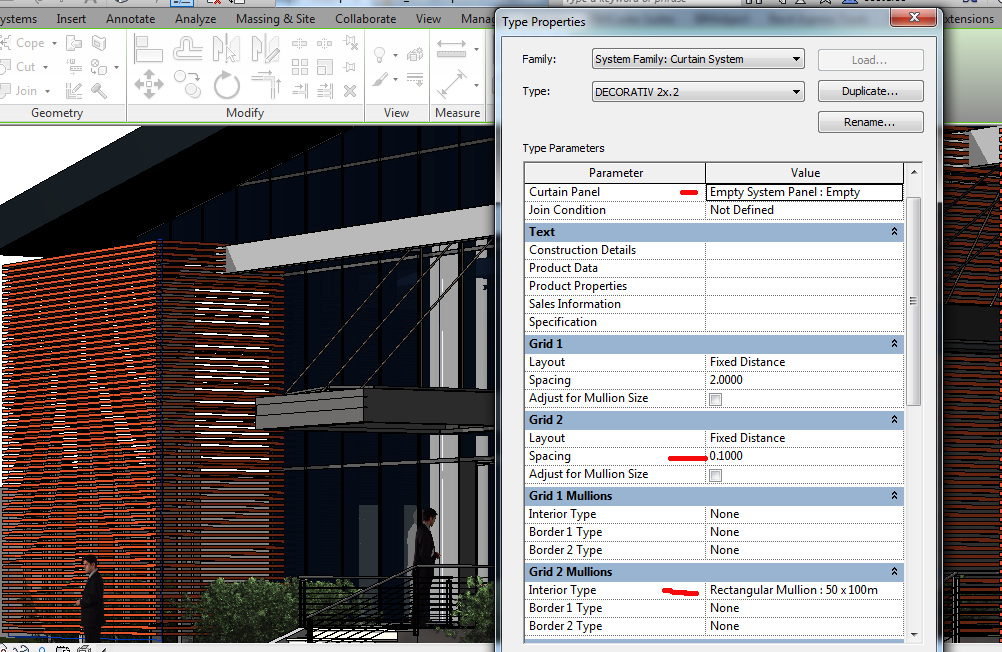Open the Paint tool dropdown arrow

(x=116, y=67)
